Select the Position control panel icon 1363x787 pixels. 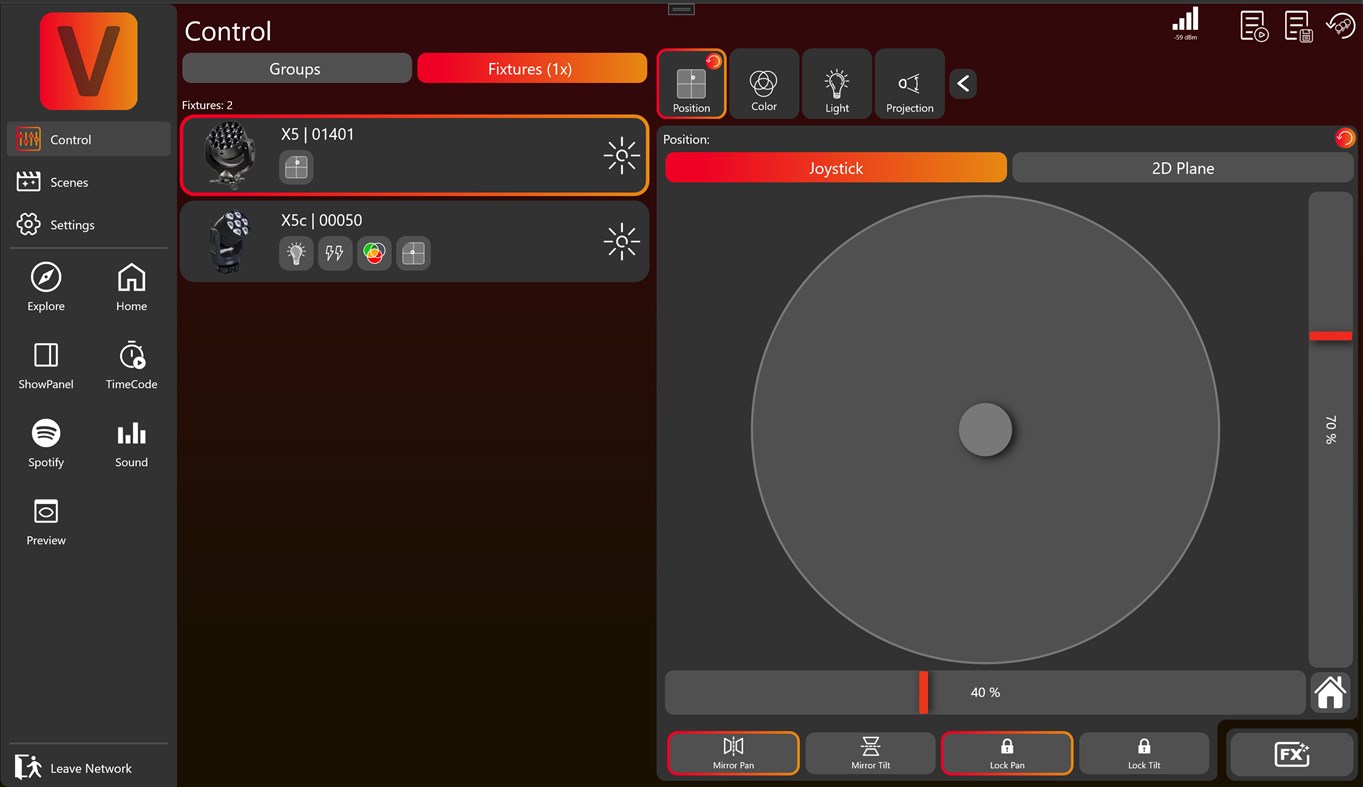coord(691,84)
